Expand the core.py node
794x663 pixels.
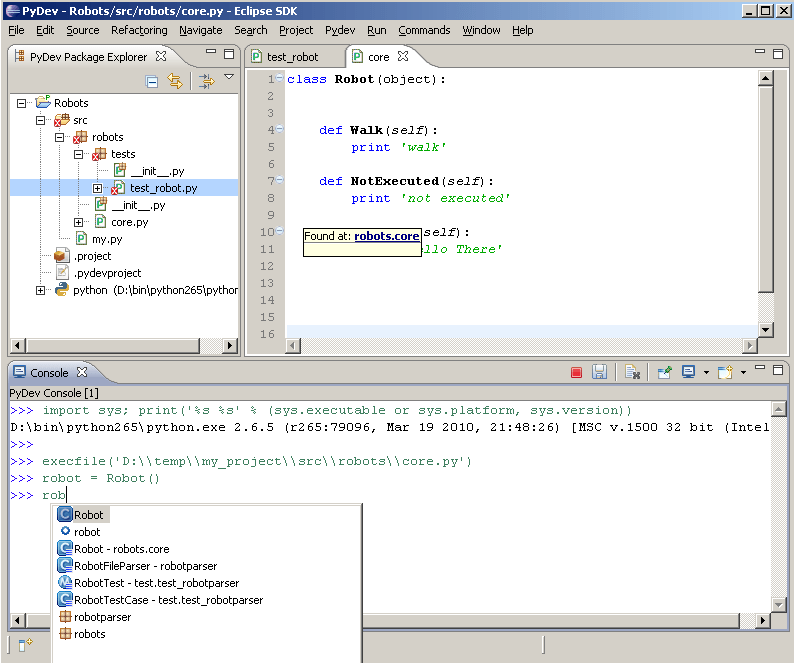click(x=78, y=222)
